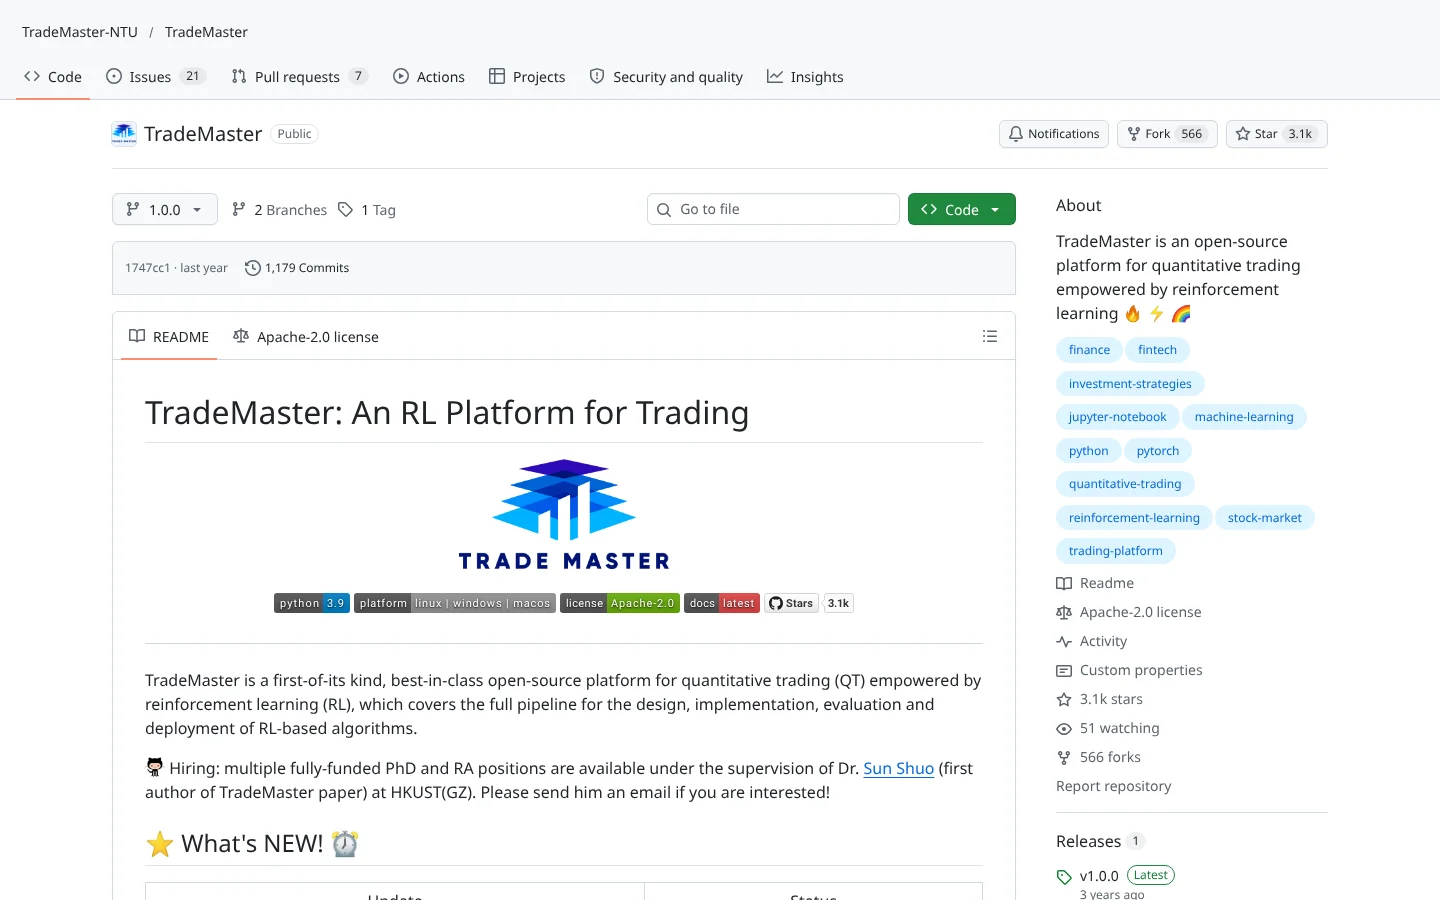This screenshot has width=1440, height=900.
Task: Click the branches icon beside 2 Branches
Action: coord(239,209)
